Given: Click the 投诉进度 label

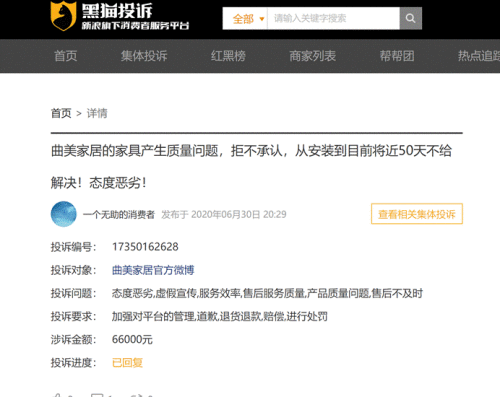Looking at the screenshot, I should 73,362.
